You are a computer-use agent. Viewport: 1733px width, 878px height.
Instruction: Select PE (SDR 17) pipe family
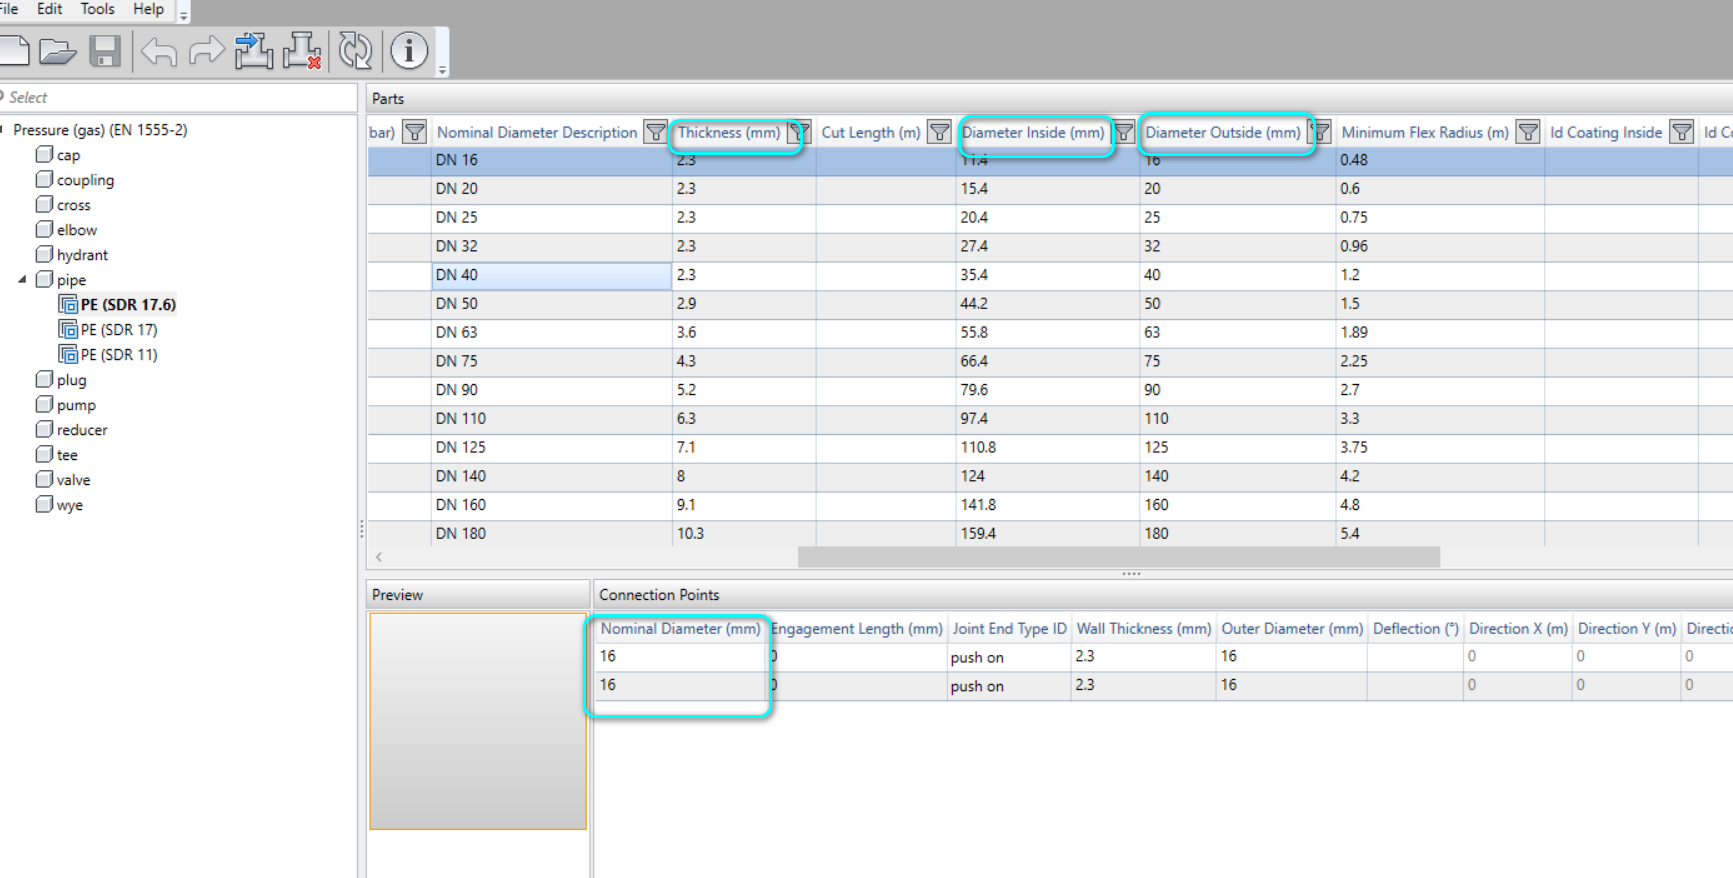pos(119,330)
